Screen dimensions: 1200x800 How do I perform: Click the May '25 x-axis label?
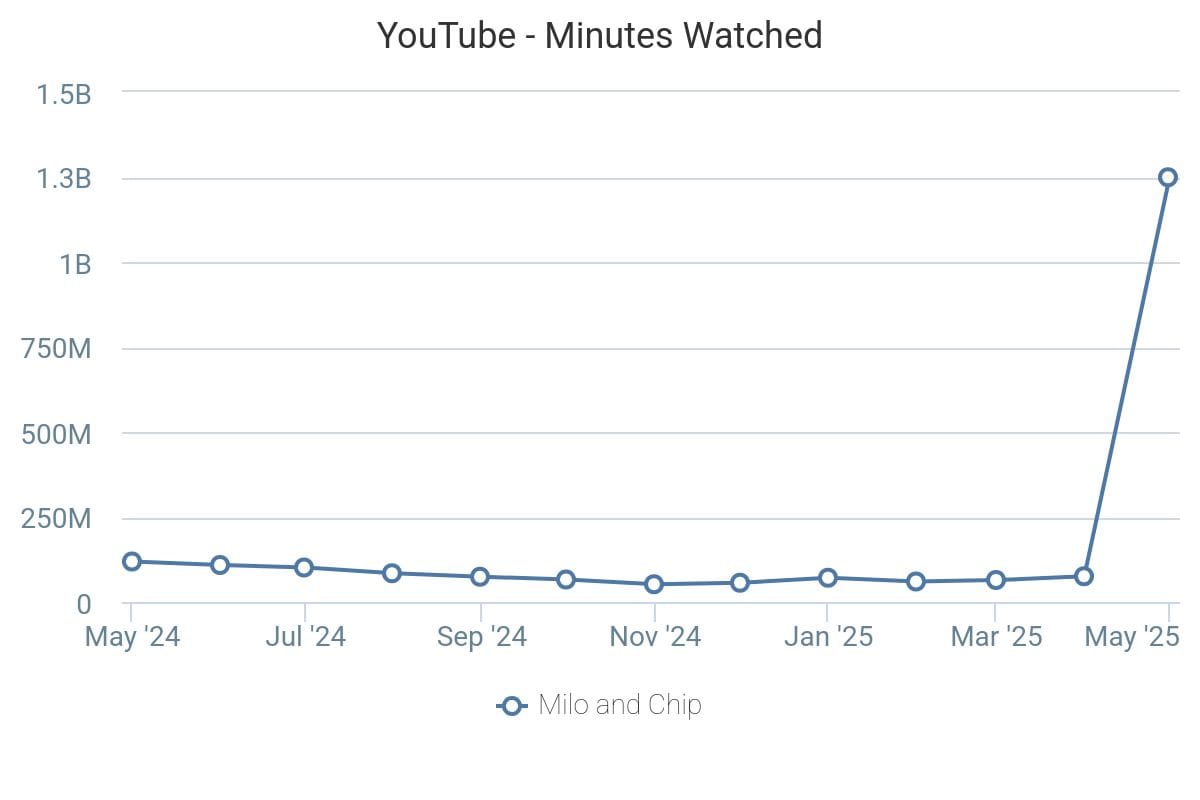coord(1134,637)
